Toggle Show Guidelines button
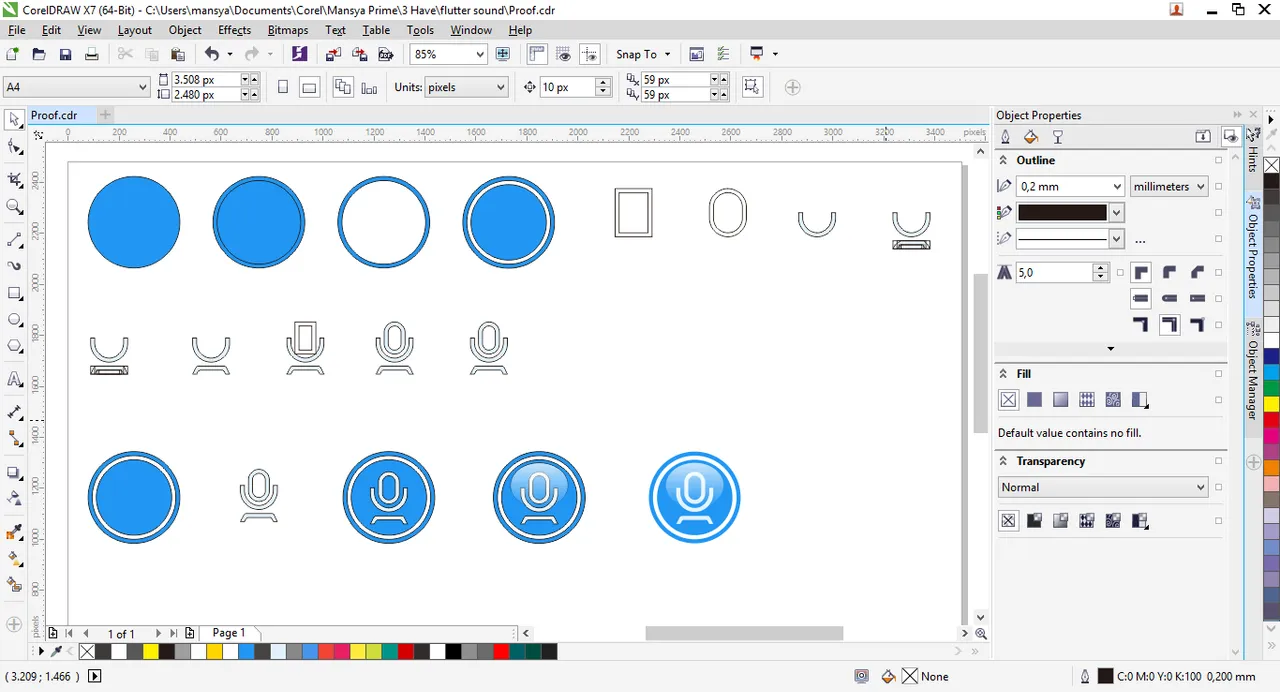The width and height of the screenshot is (1280, 692). [x=590, y=54]
